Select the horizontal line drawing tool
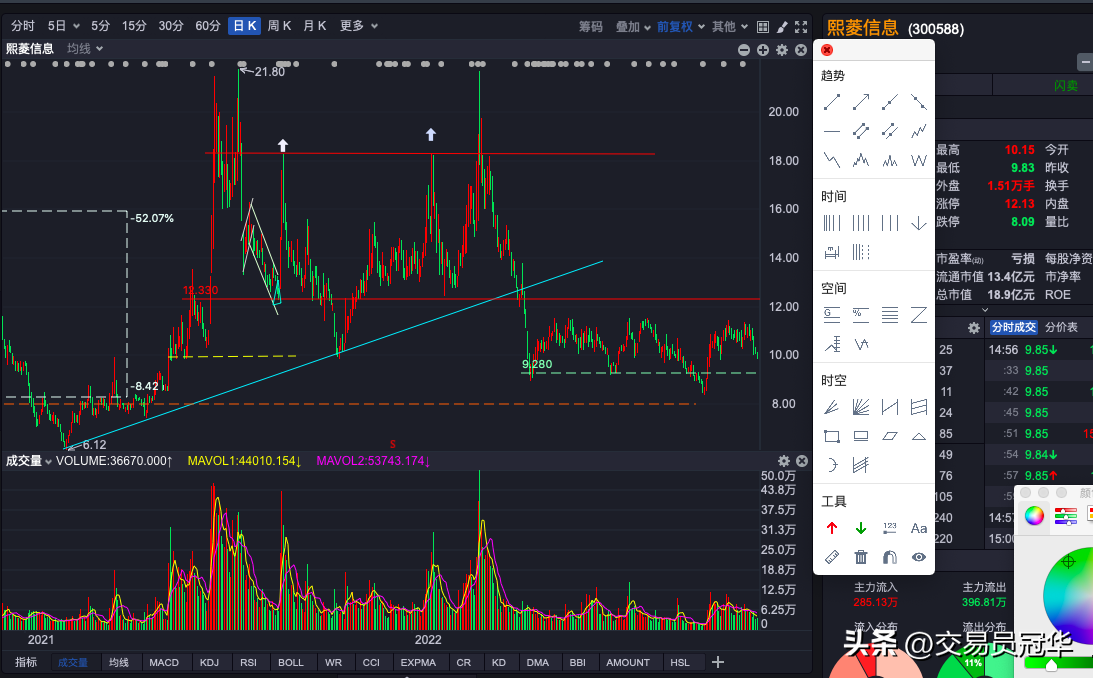The height and width of the screenshot is (678, 1093). pos(832,131)
